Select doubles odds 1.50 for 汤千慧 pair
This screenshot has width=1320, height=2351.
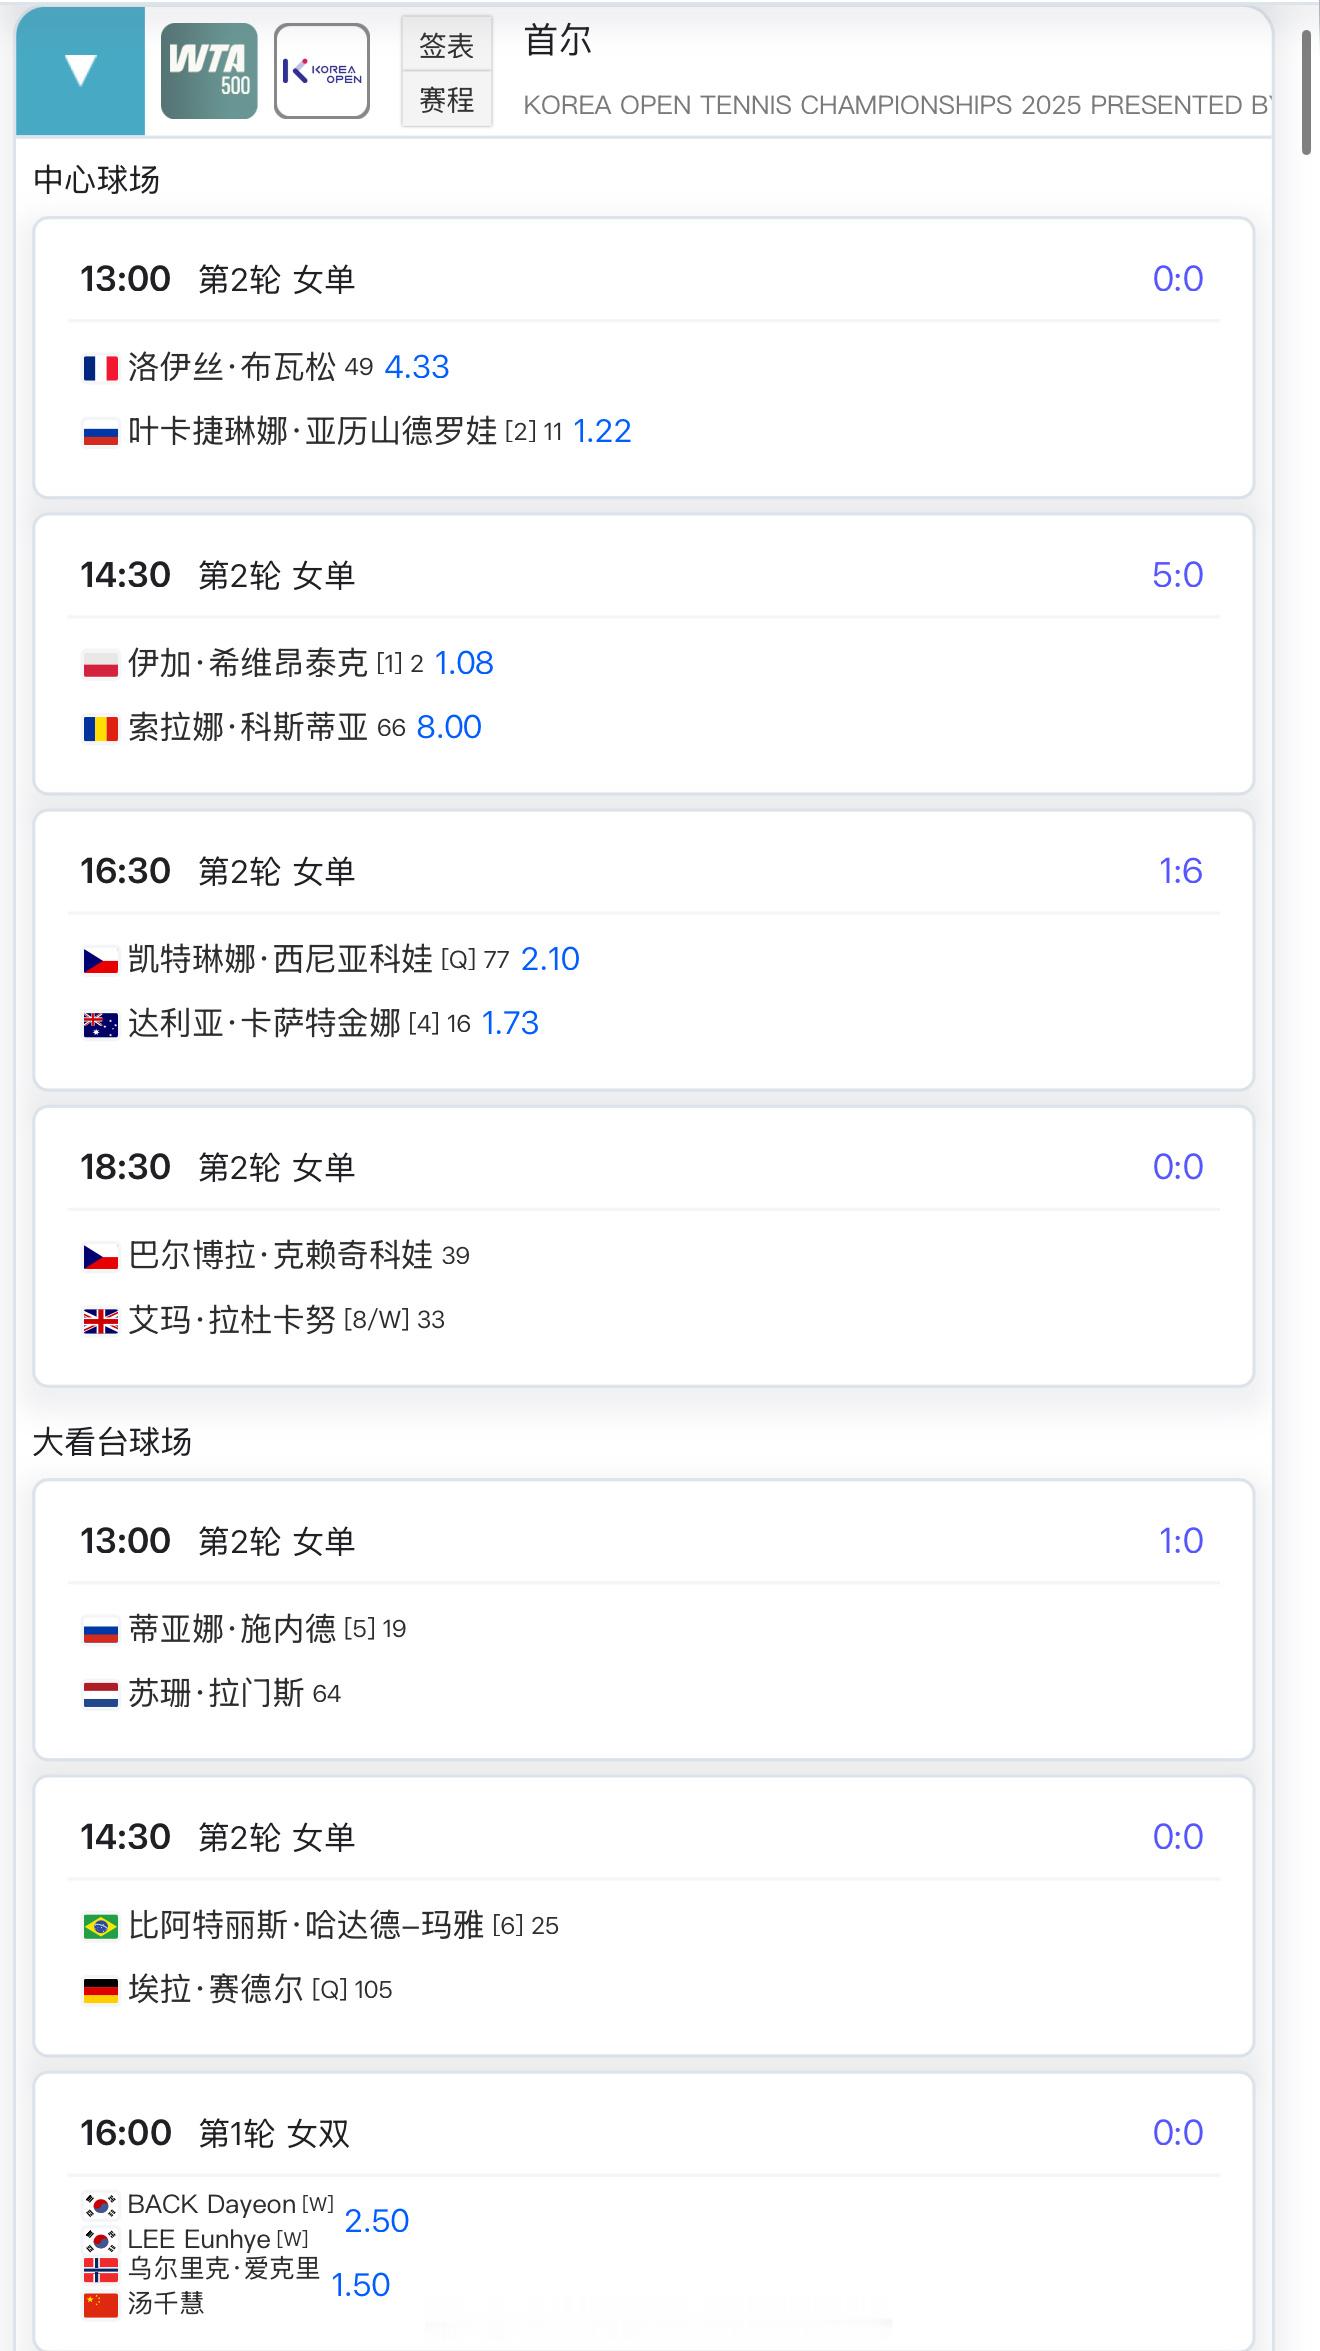click(360, 2284)
